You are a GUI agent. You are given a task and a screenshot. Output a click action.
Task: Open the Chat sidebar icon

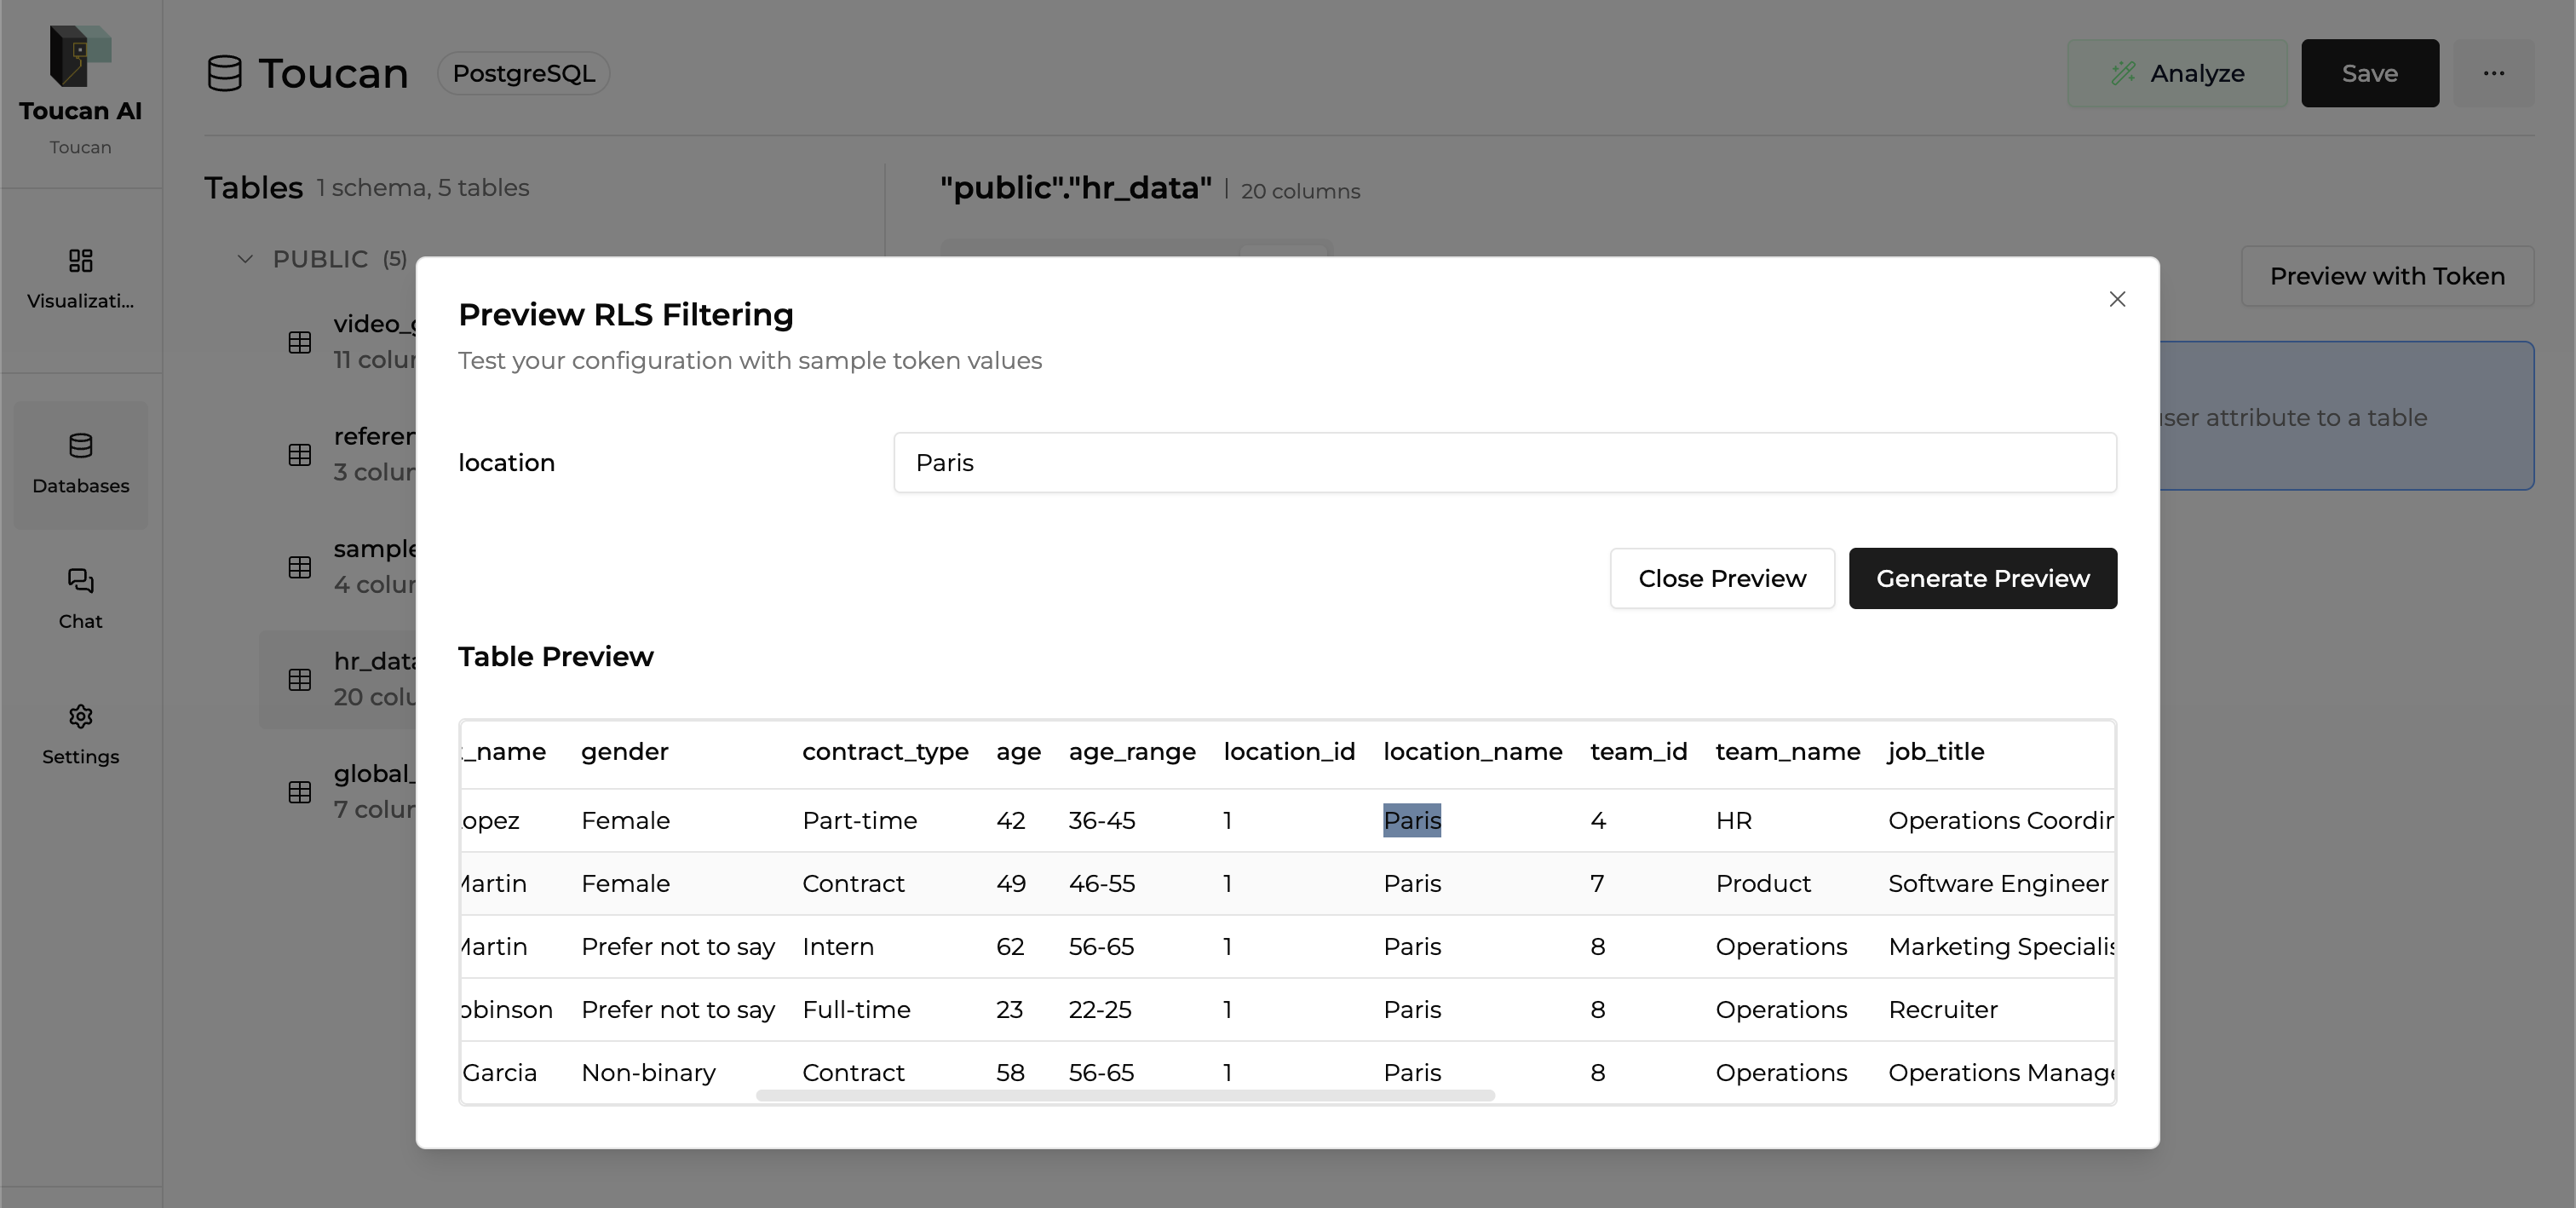[80, 581]
